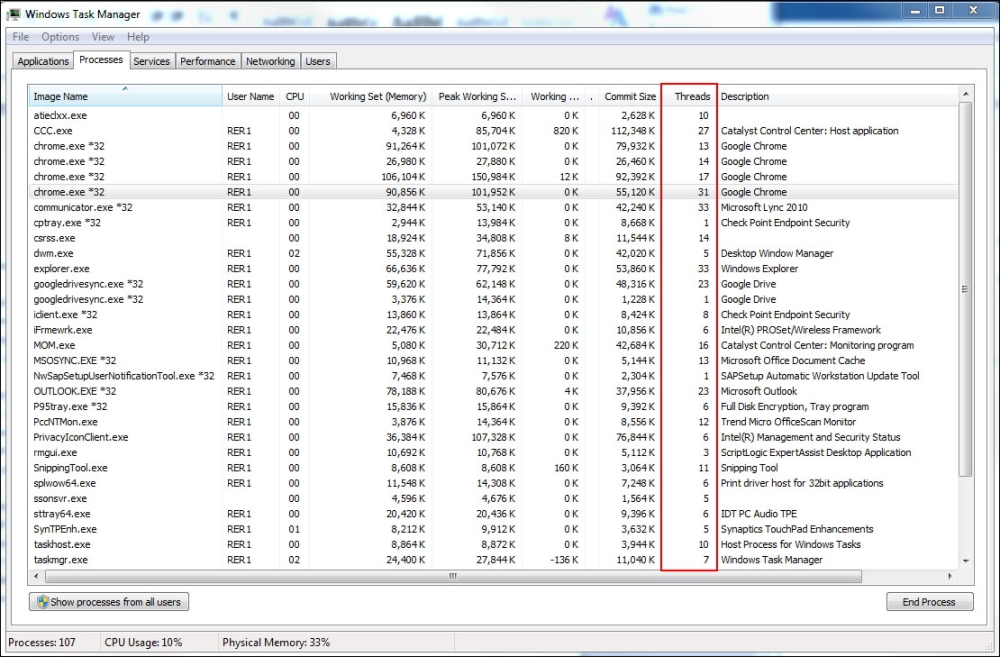The height and width of the screenshot is (657, 1000).
Task: Select the iFrmewrk.exe process
Action: click(x=494, y=330)
